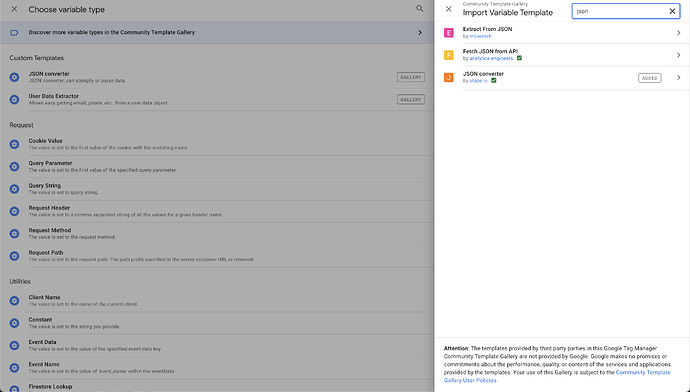
Task: Click the orange J template icon
Action: pyautogui.click(x=448, y=78)
